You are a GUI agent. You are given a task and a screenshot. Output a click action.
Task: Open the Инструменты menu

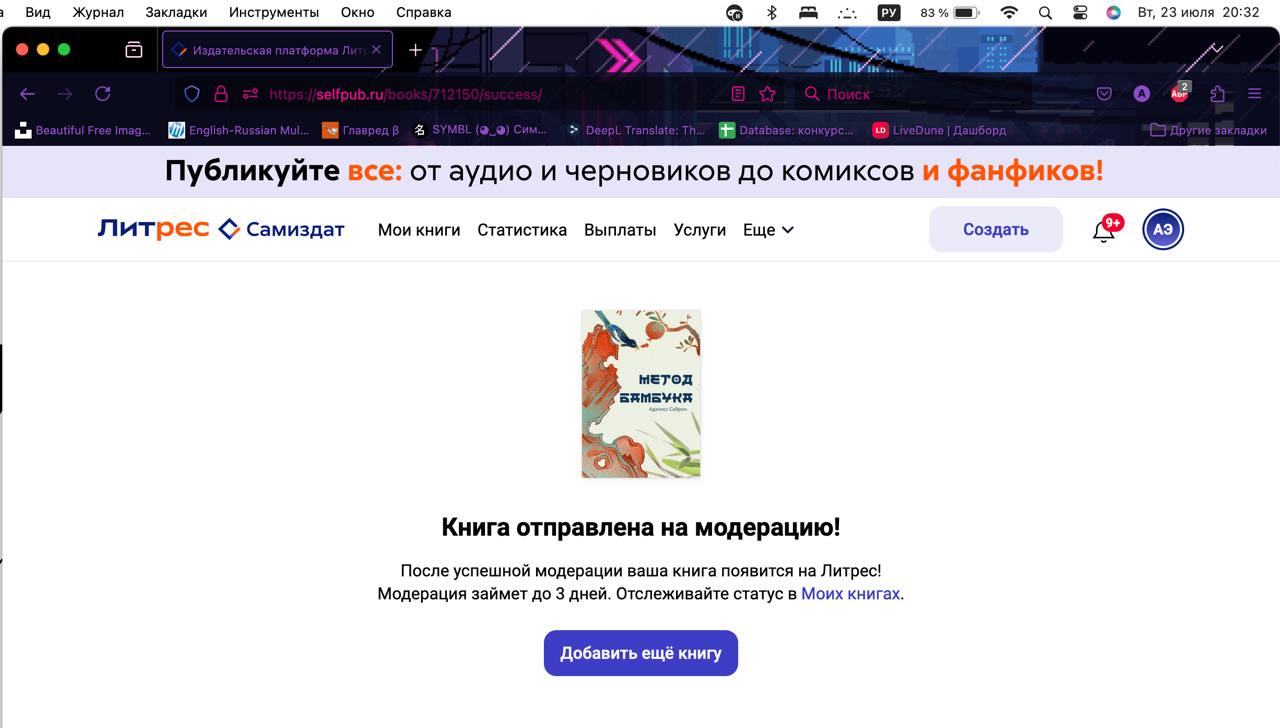coord(274,12)
